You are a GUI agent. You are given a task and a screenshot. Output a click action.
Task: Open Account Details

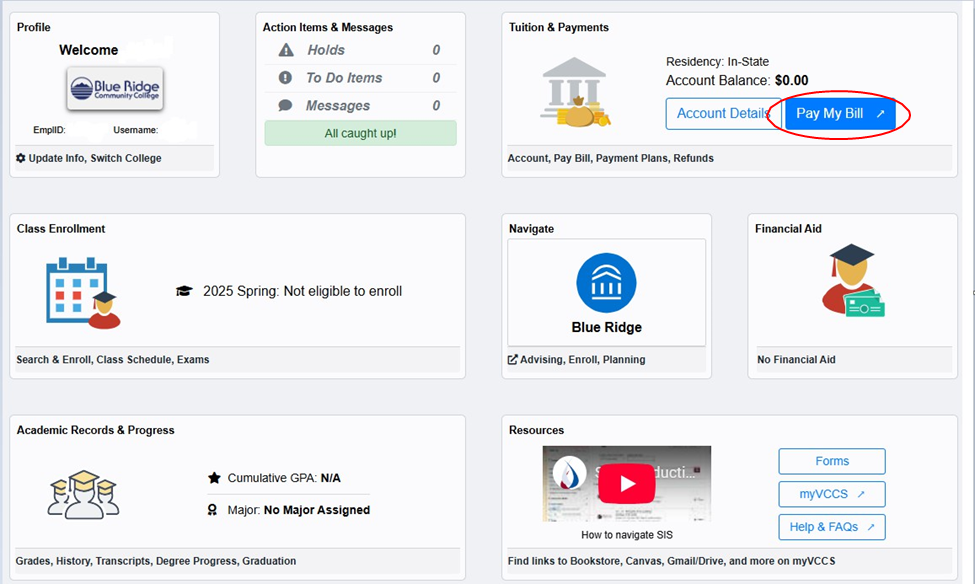[723, 114]
